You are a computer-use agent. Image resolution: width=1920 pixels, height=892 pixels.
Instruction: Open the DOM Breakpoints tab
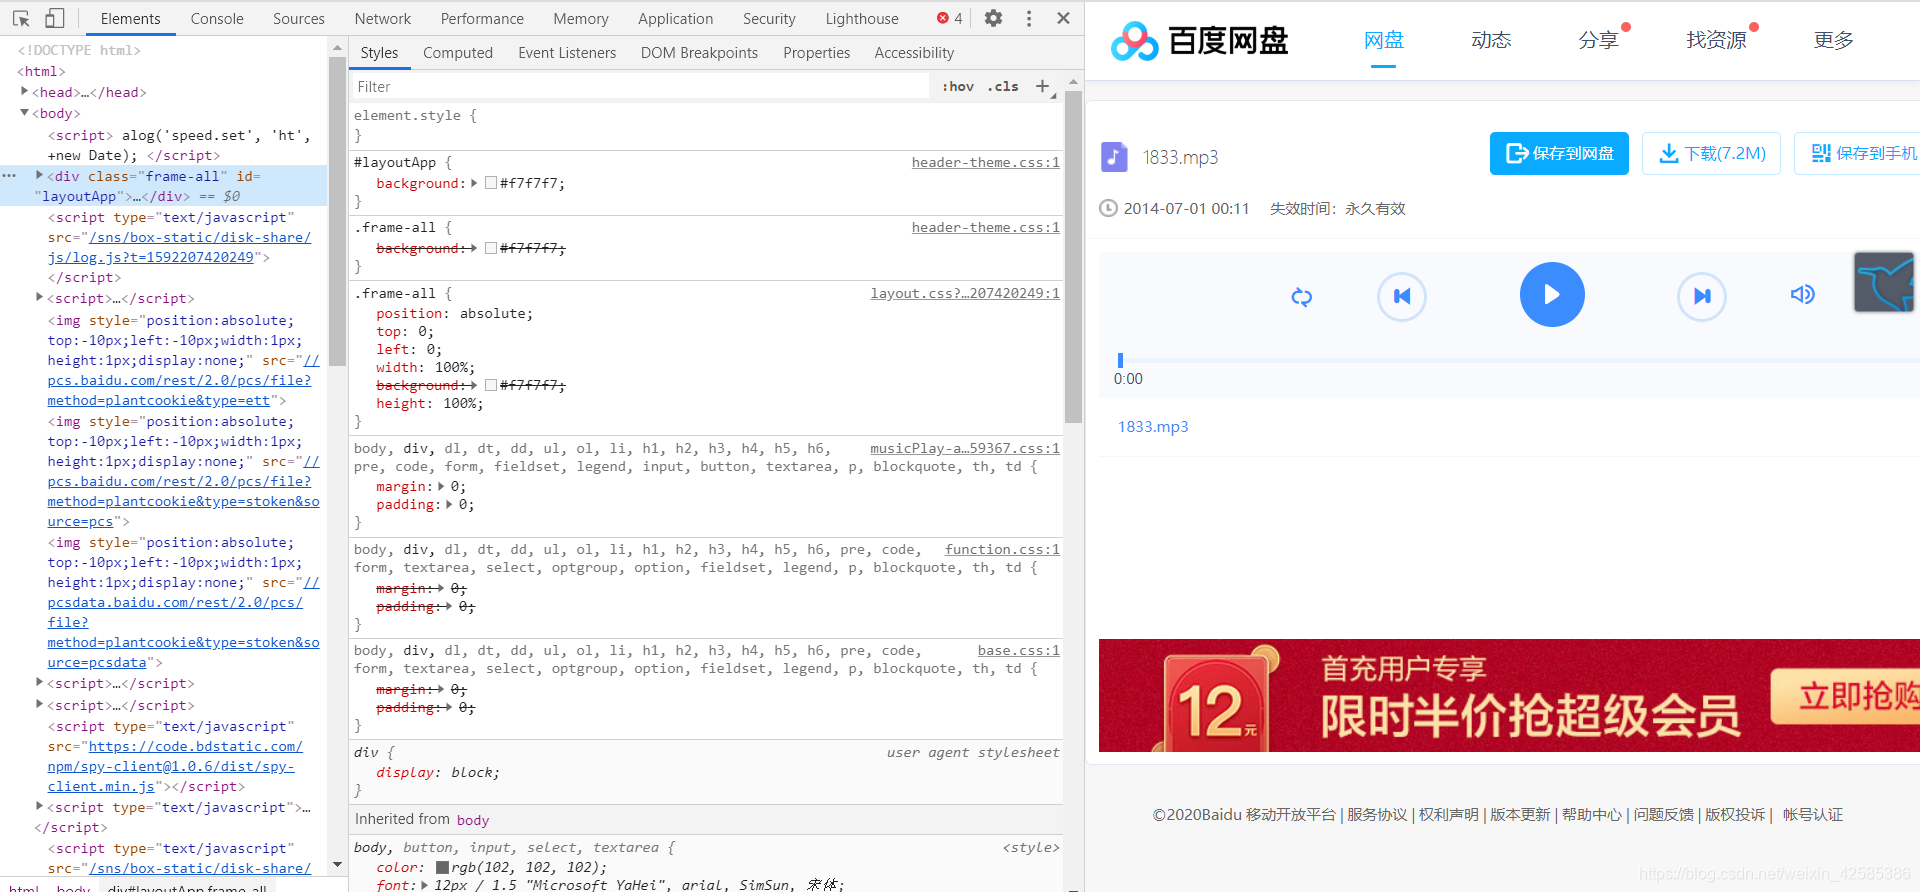[x=699, y=53]
